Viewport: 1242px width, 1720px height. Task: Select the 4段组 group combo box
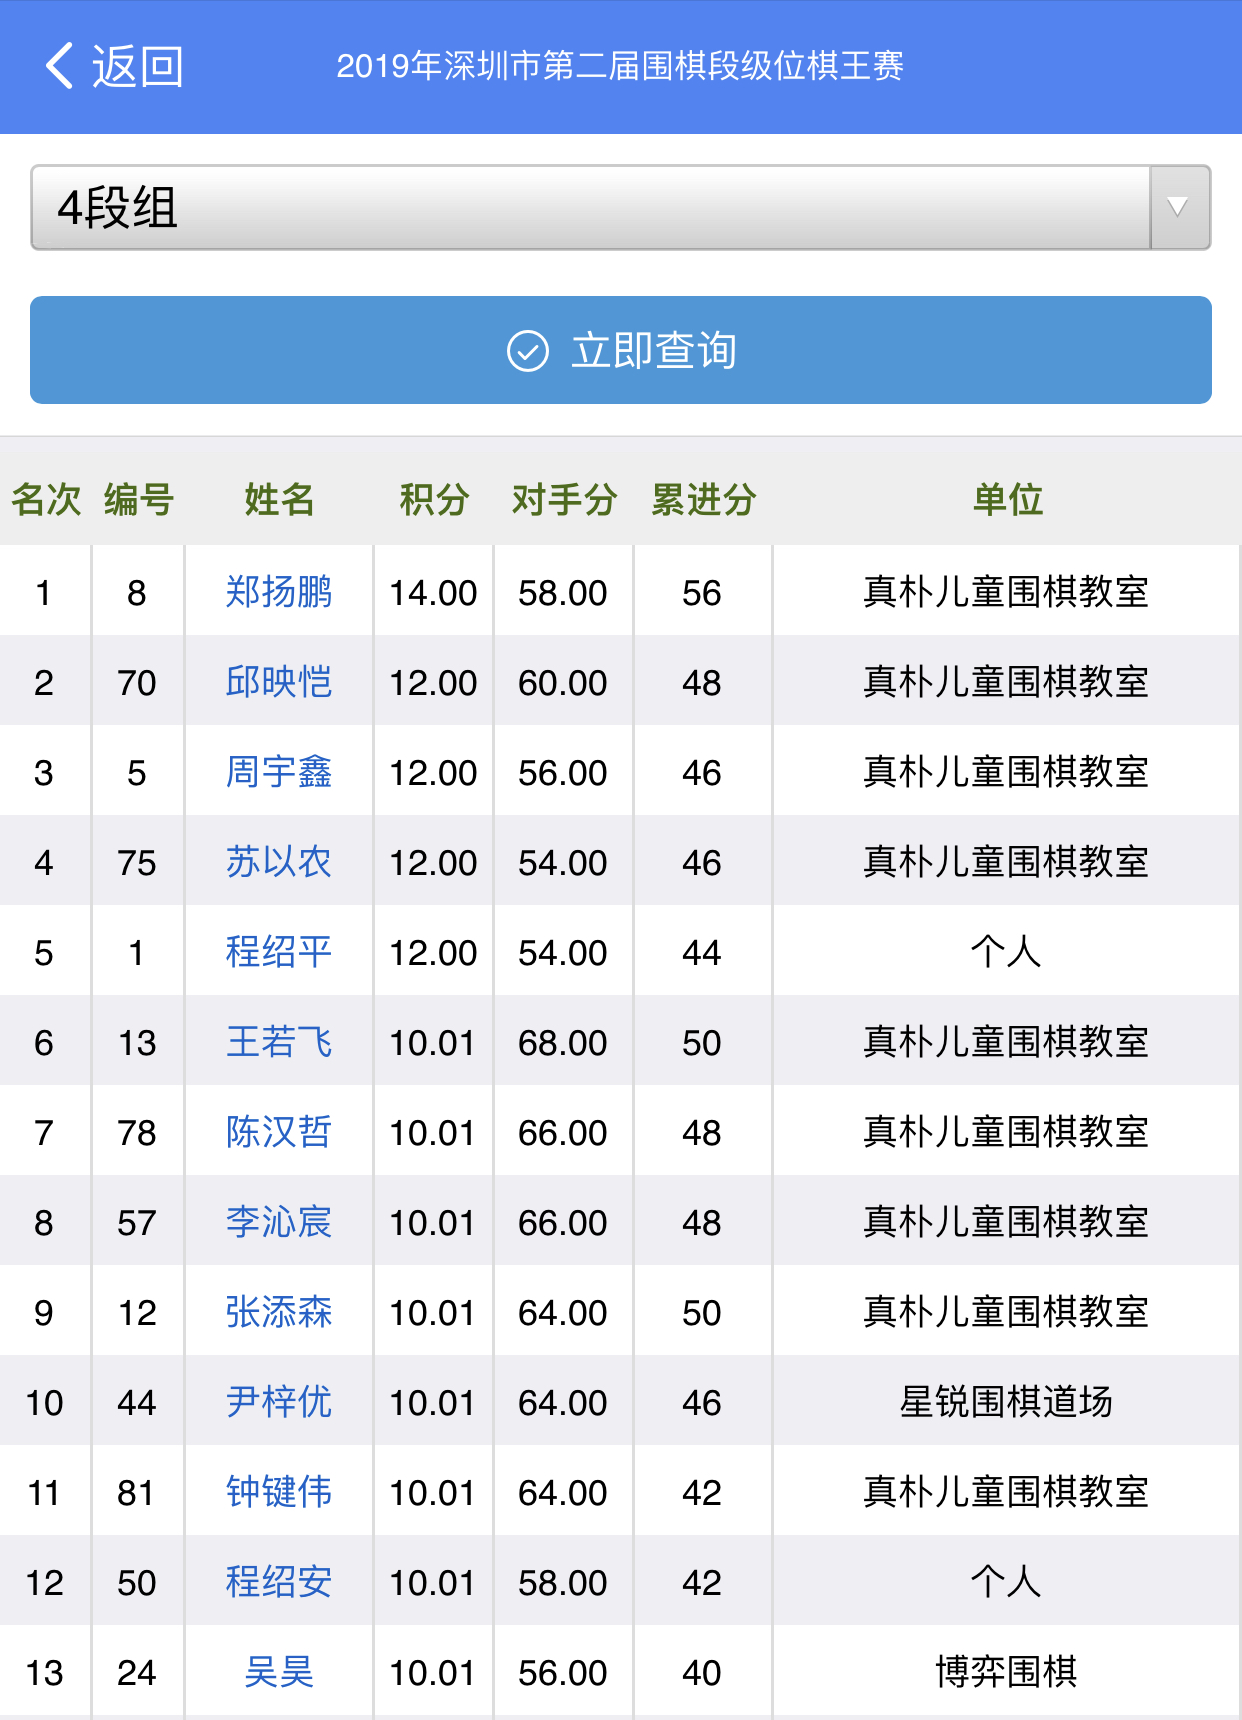(590, 208)
